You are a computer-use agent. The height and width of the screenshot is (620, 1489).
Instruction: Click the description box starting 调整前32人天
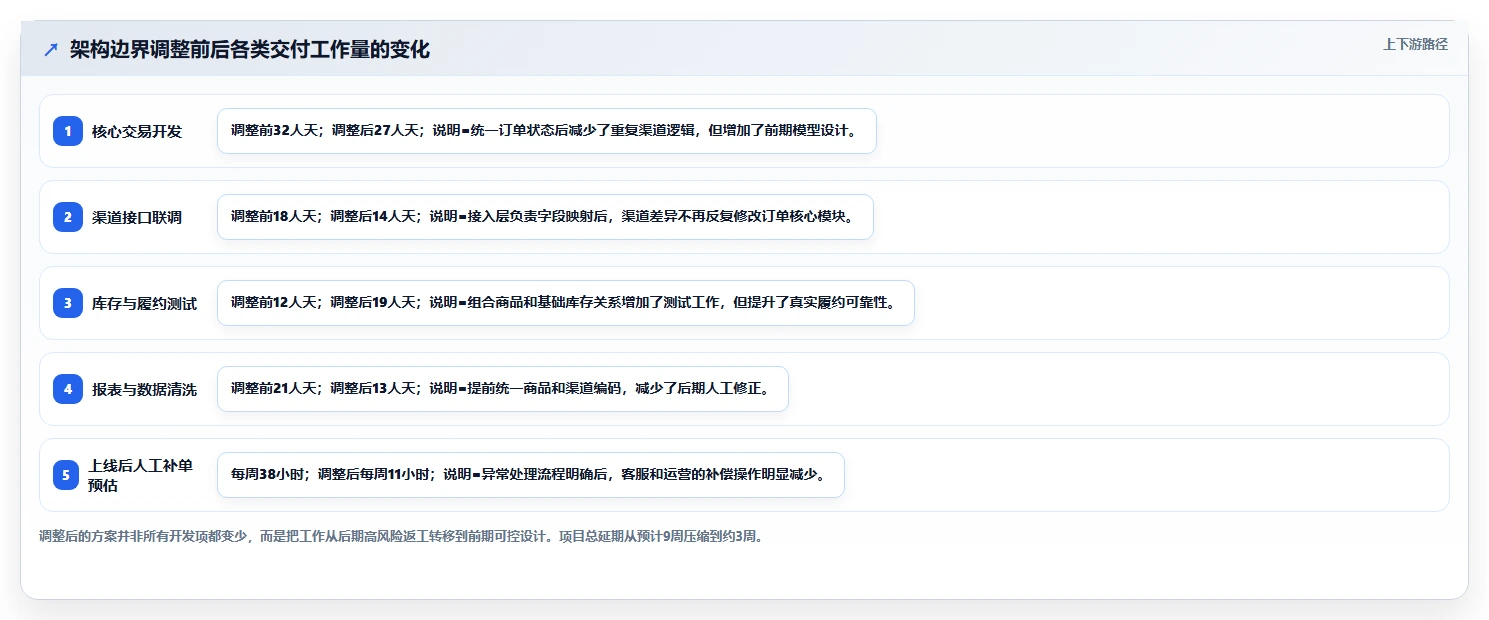(547, 131)
